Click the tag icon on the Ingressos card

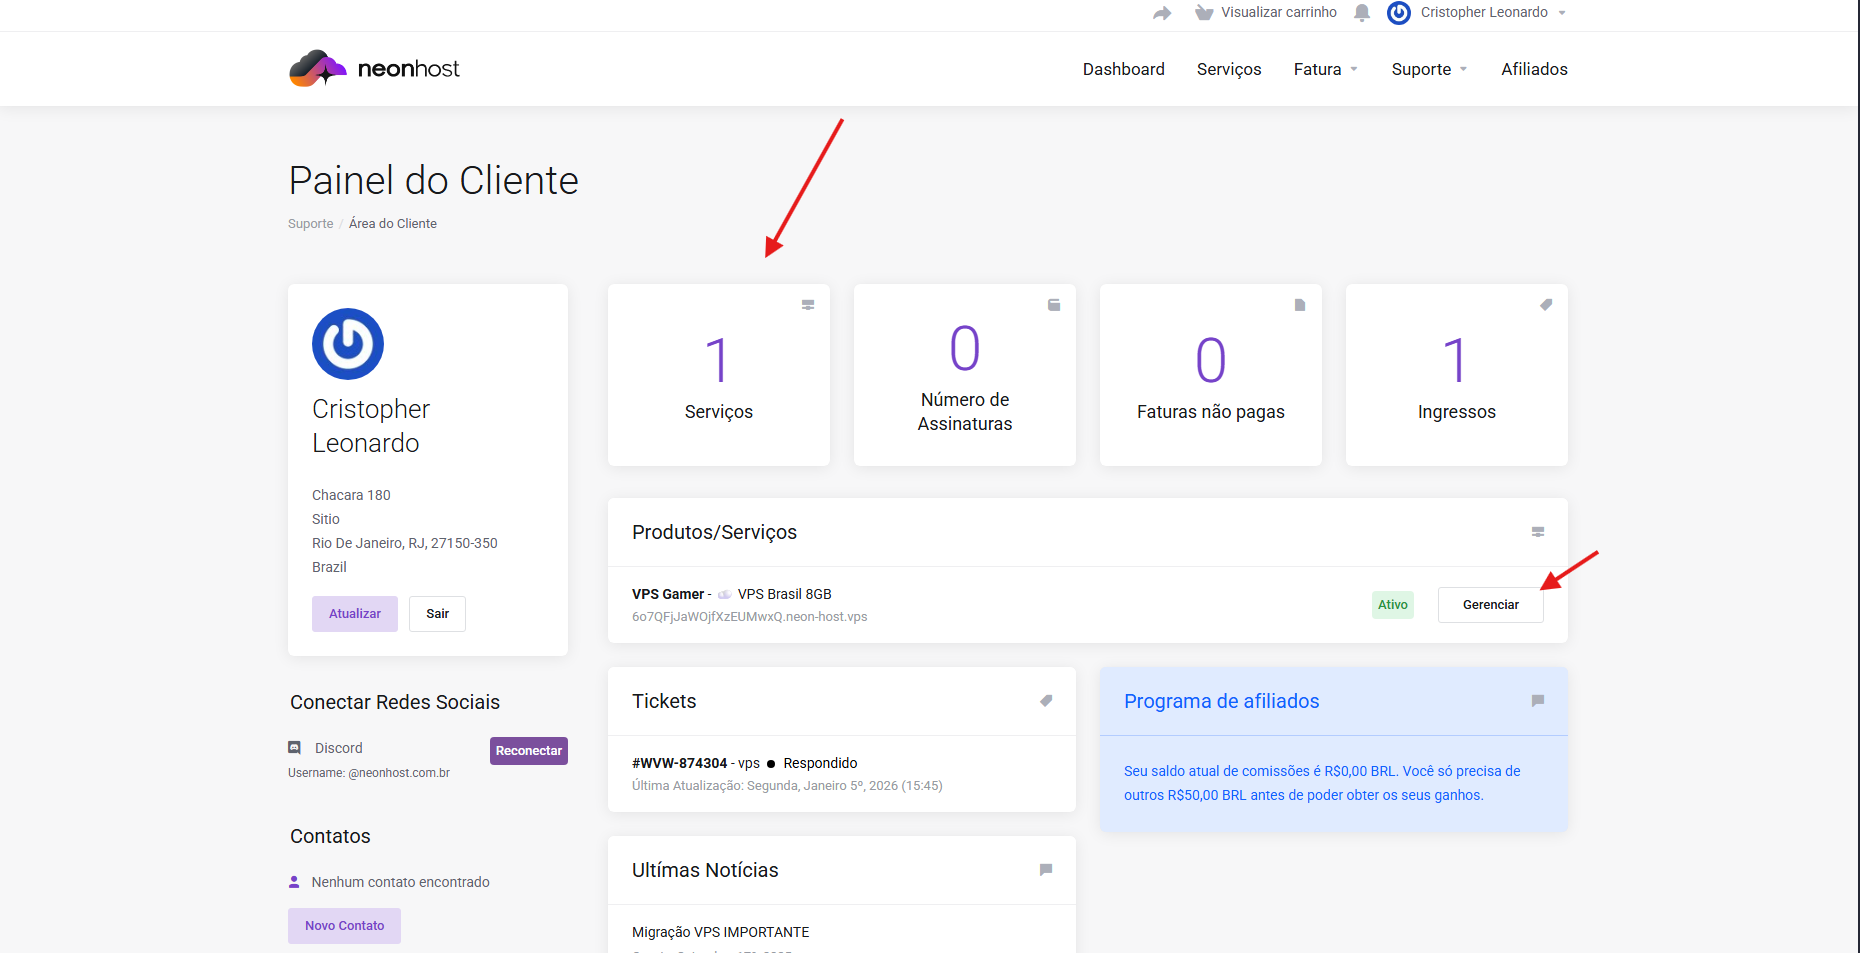click(1546, 305)
